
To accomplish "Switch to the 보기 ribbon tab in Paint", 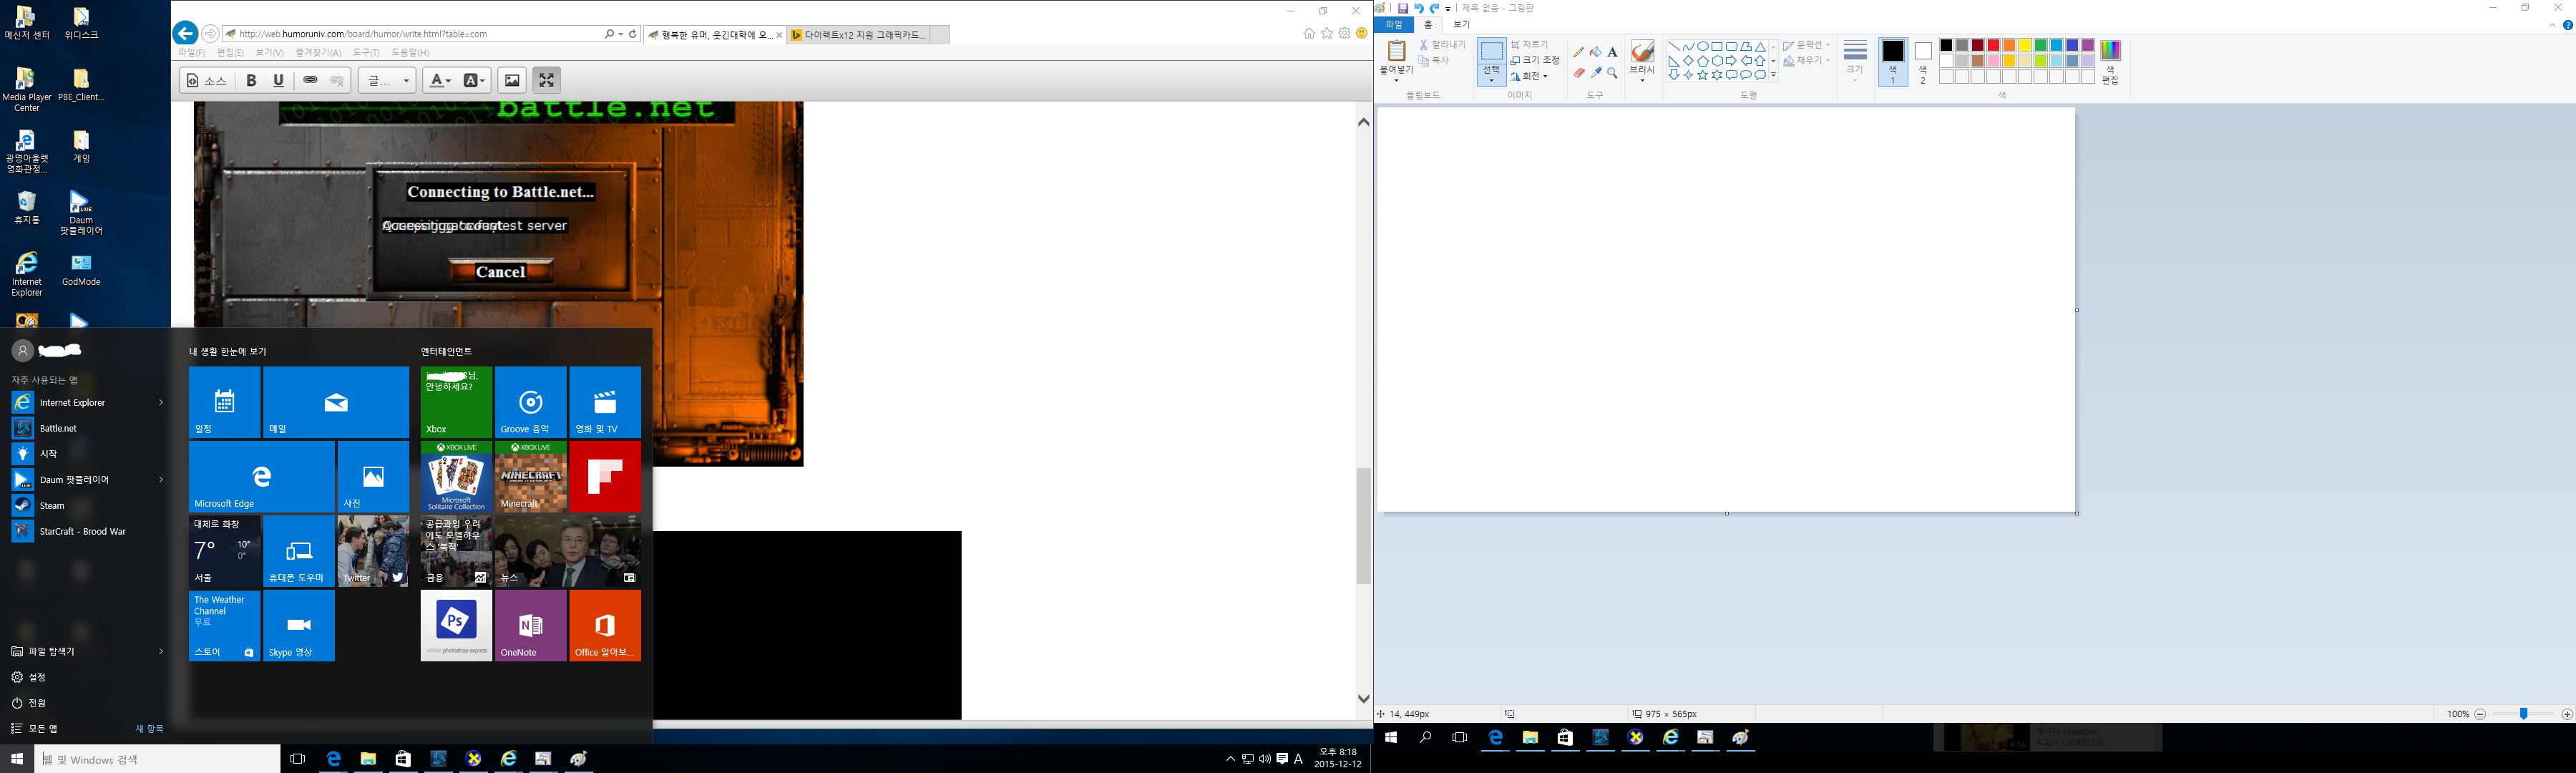I will click(1461, 25).
